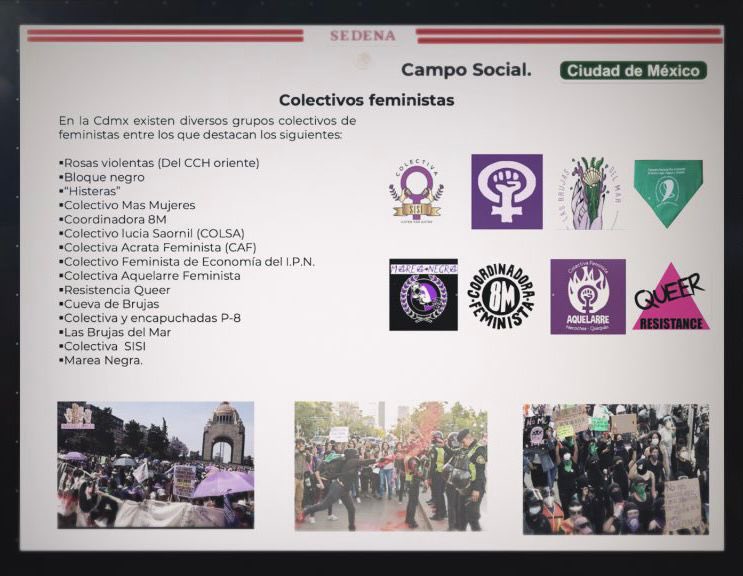Viewport: 743px width, 576px height.
Task: Click the green bandana pañuelo image
Action: click(668, 194)
